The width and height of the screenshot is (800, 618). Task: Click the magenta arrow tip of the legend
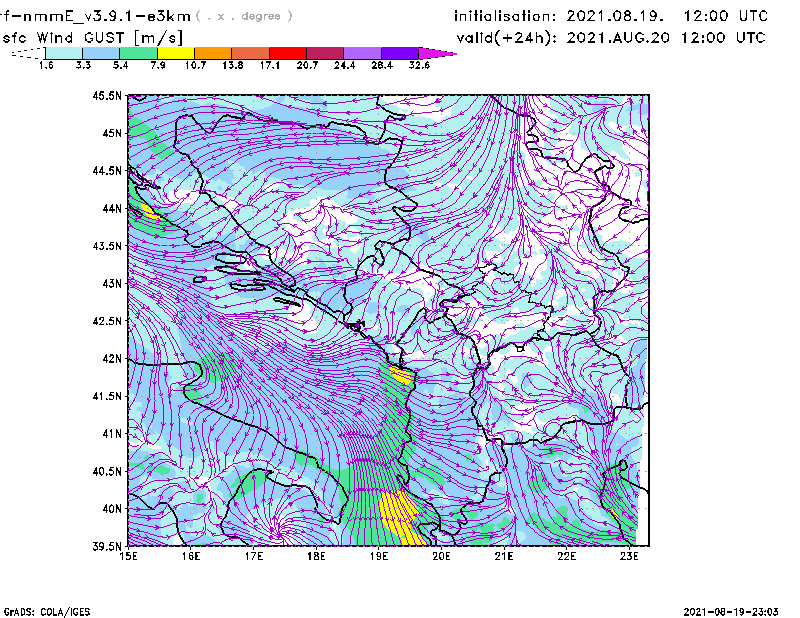(437, 53)
